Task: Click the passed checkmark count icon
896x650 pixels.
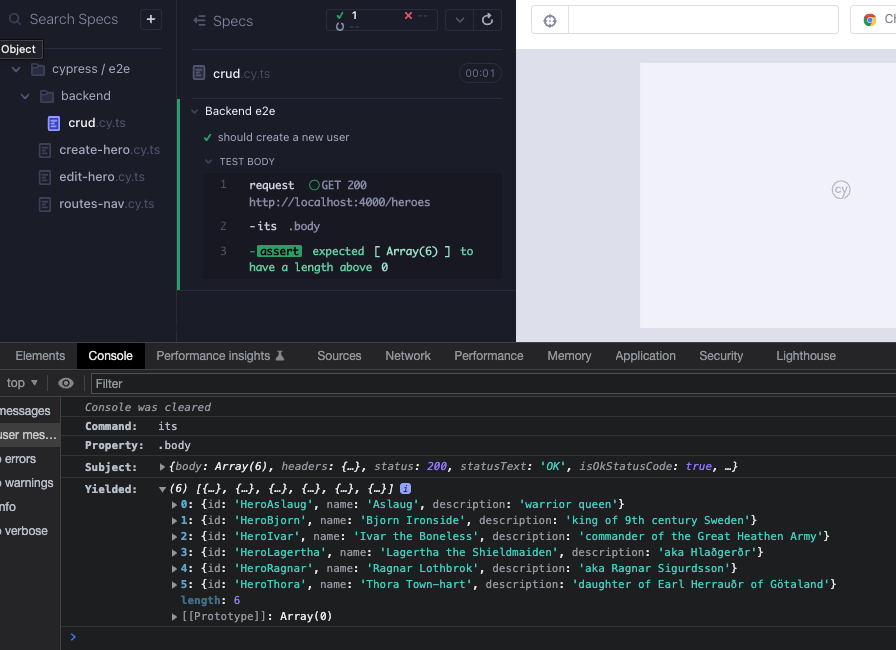Action: tap(340, 15)
